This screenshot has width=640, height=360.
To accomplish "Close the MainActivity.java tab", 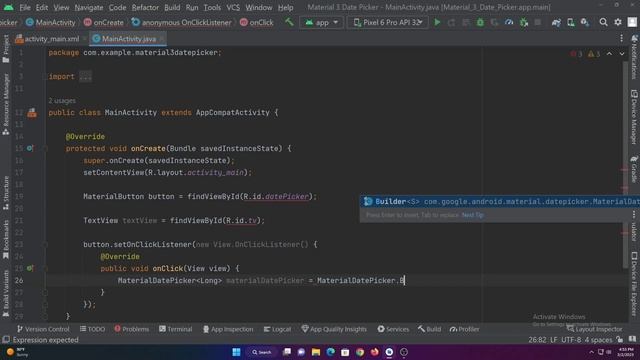I will coord(162,39).
